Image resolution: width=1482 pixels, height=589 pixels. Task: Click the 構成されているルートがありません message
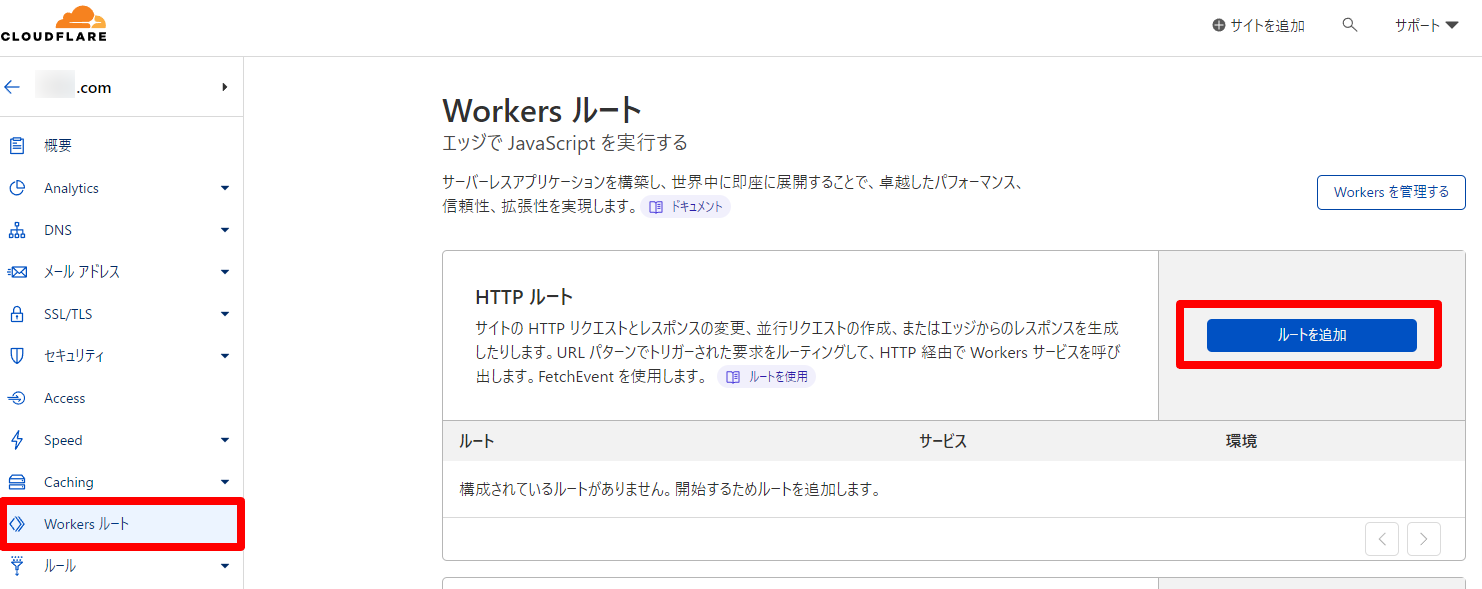tap(670, 490)
